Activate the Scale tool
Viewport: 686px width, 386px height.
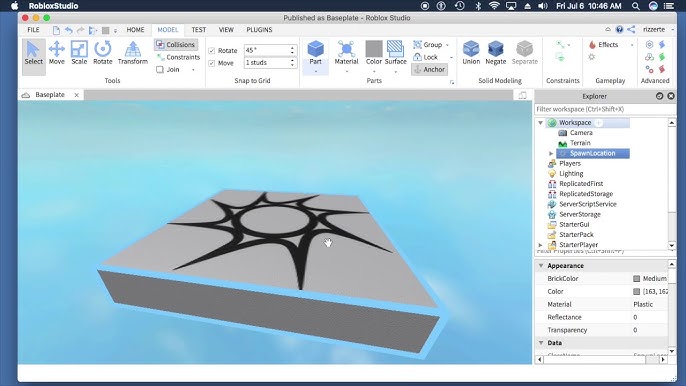pyautogui.click(x=79, y=53)
